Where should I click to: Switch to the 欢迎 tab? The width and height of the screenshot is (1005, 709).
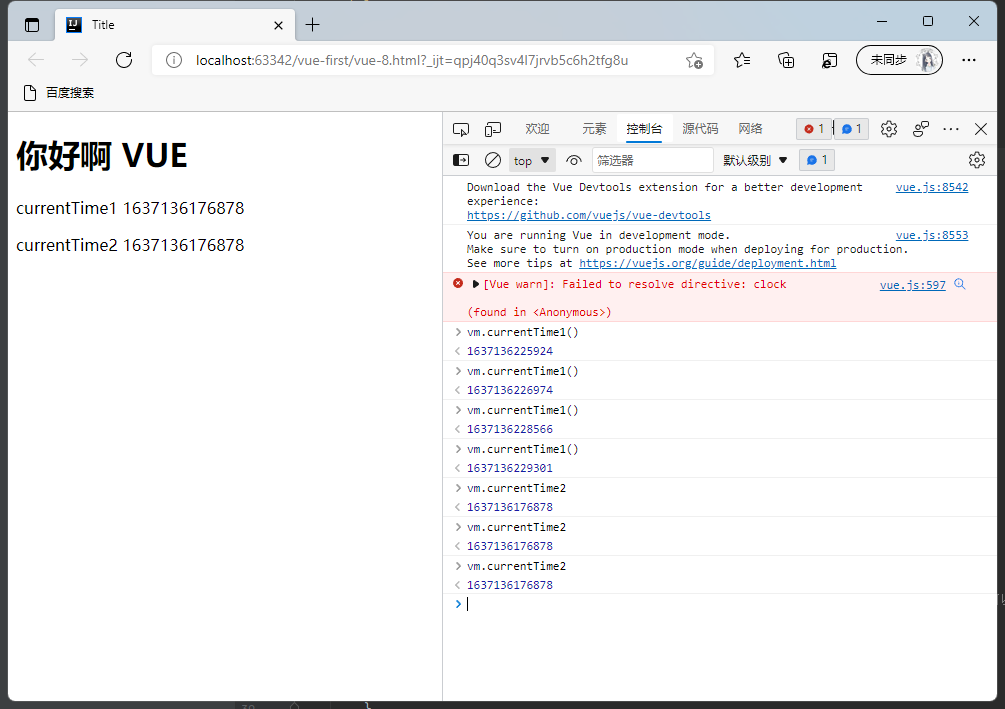point(537,129)
